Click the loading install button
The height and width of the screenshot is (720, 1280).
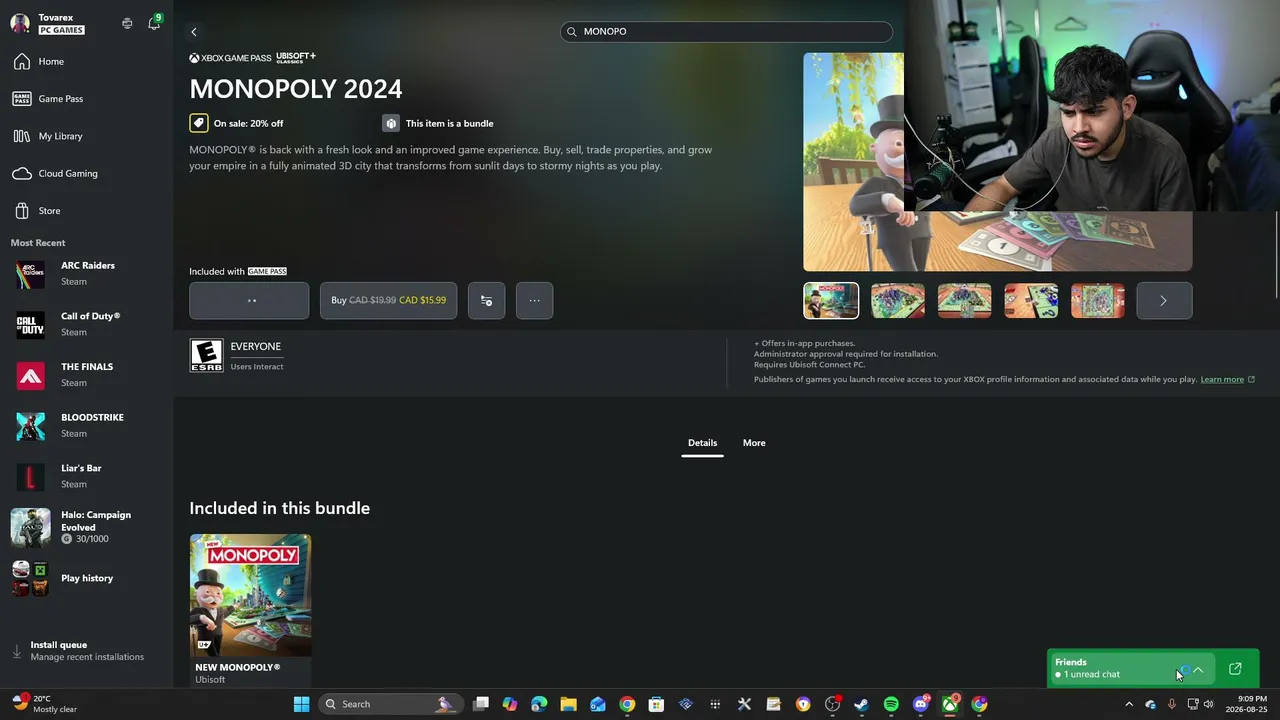249,300
